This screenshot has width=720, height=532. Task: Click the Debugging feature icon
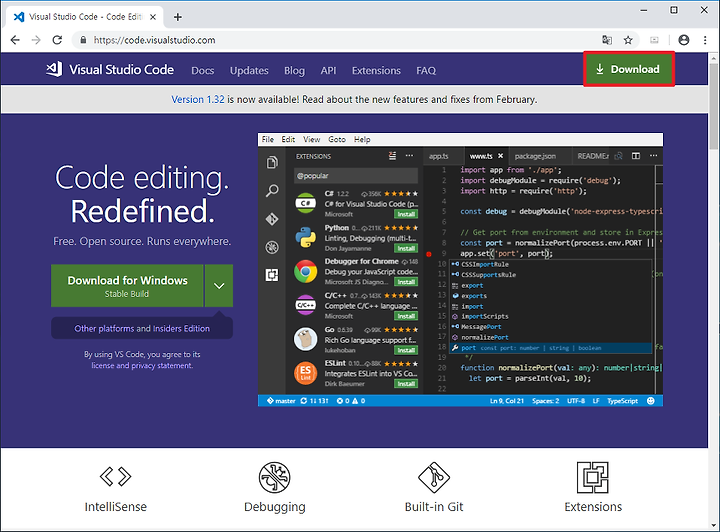point(274,477)
